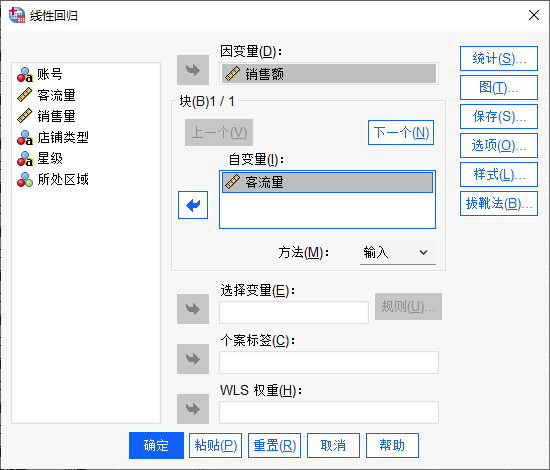Viewport: 550px width, 470px height.
Task: Click the nominal string icon beside 账号
Action: click(x=25, y=74)
